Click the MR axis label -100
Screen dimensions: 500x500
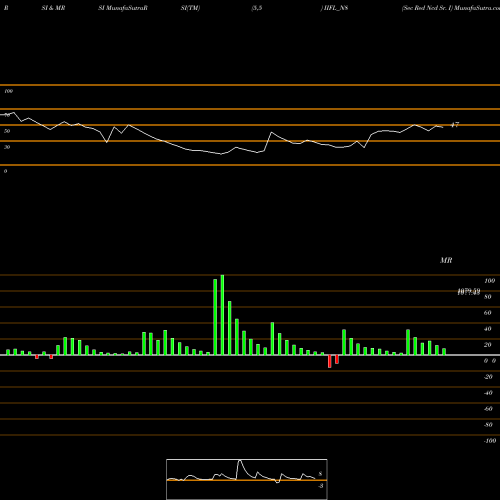490,441
